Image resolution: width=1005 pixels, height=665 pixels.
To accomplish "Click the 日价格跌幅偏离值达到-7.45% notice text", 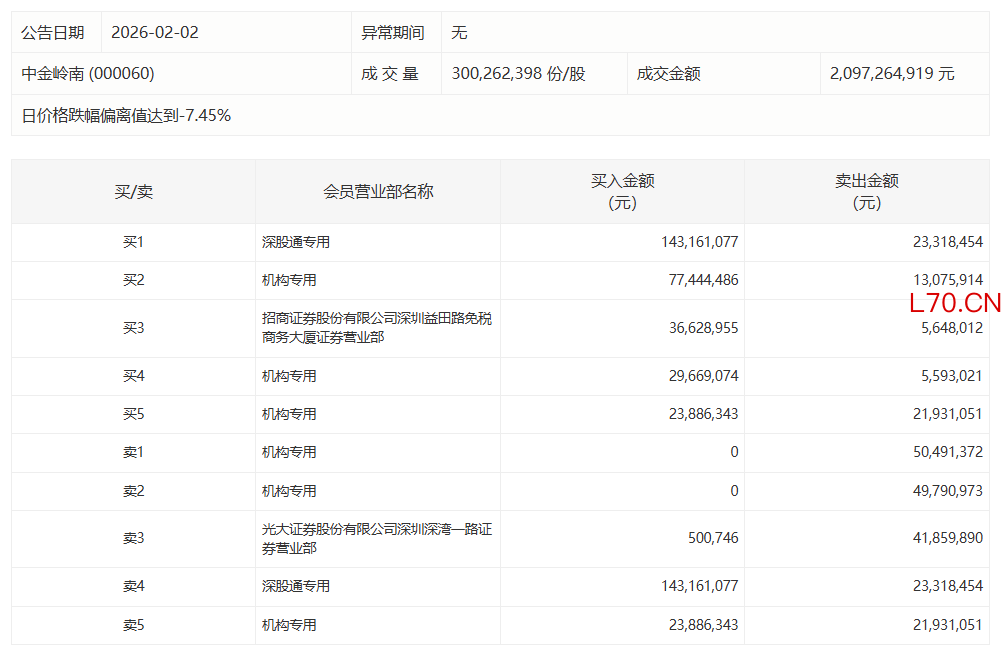I will click(x=126, y=116).
